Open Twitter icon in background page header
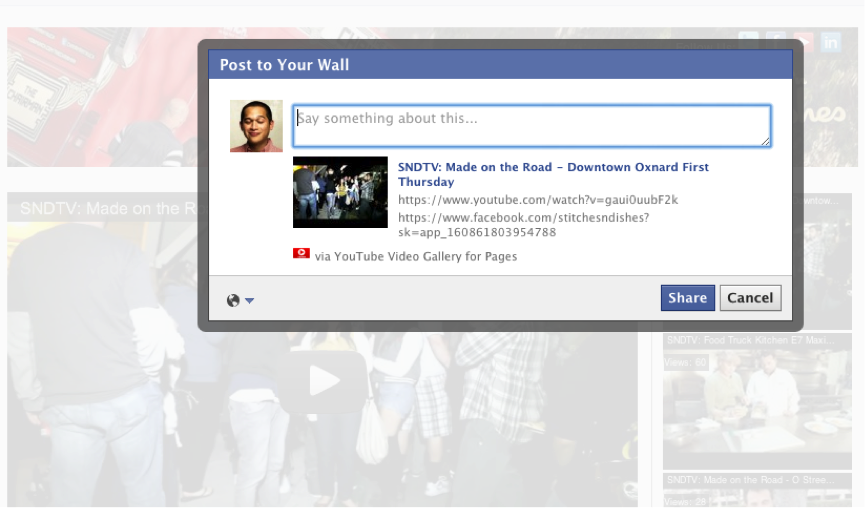The image size is (865, 508). (x=749, y=41)
